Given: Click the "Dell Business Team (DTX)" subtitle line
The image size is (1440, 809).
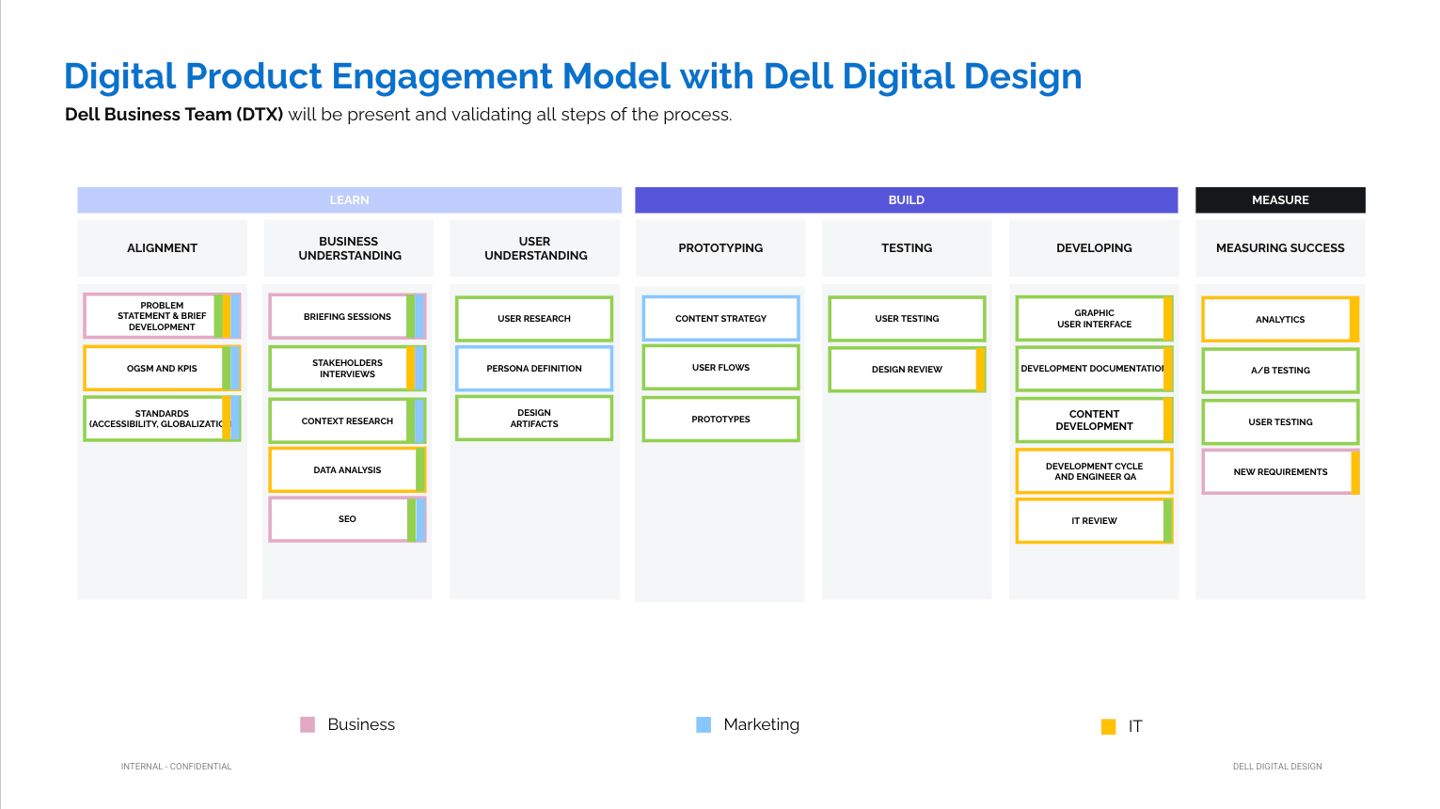Looking at the screenshot, I should tap(398, 114).
